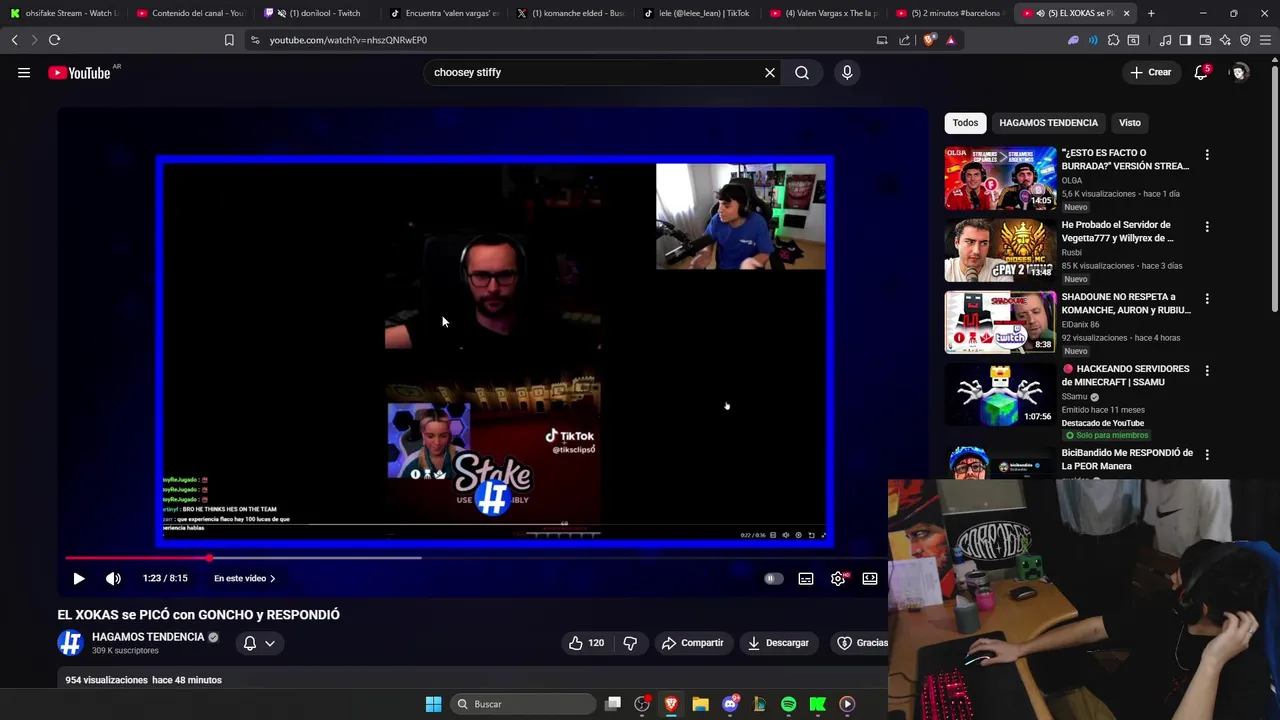This screenshot has height=720, width=1280.
Task: Open more options for '¿ESTO ES FACTO' video
Action: [1207, 155]
